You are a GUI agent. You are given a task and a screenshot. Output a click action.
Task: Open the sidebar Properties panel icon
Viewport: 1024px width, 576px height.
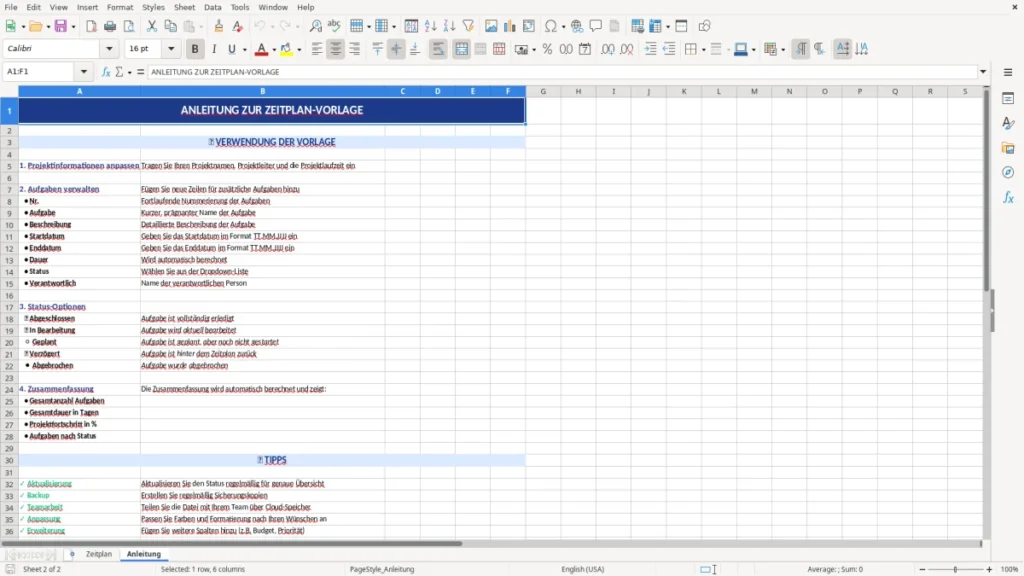[1008, 99]
